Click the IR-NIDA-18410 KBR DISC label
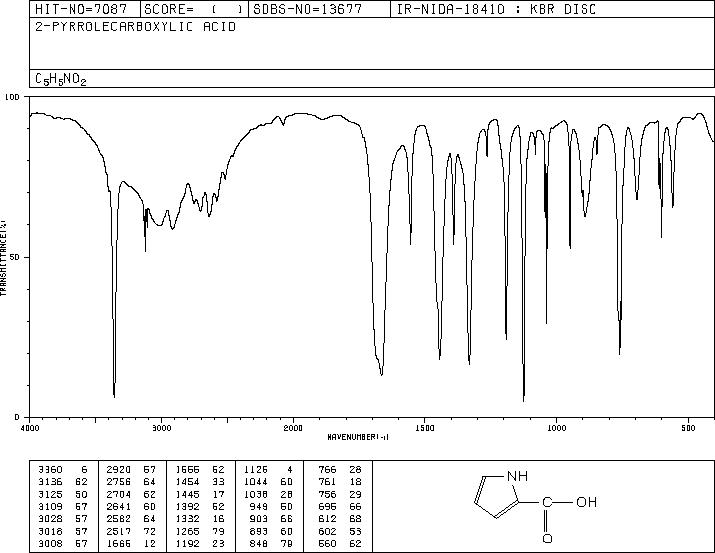 tap(496, 9)
